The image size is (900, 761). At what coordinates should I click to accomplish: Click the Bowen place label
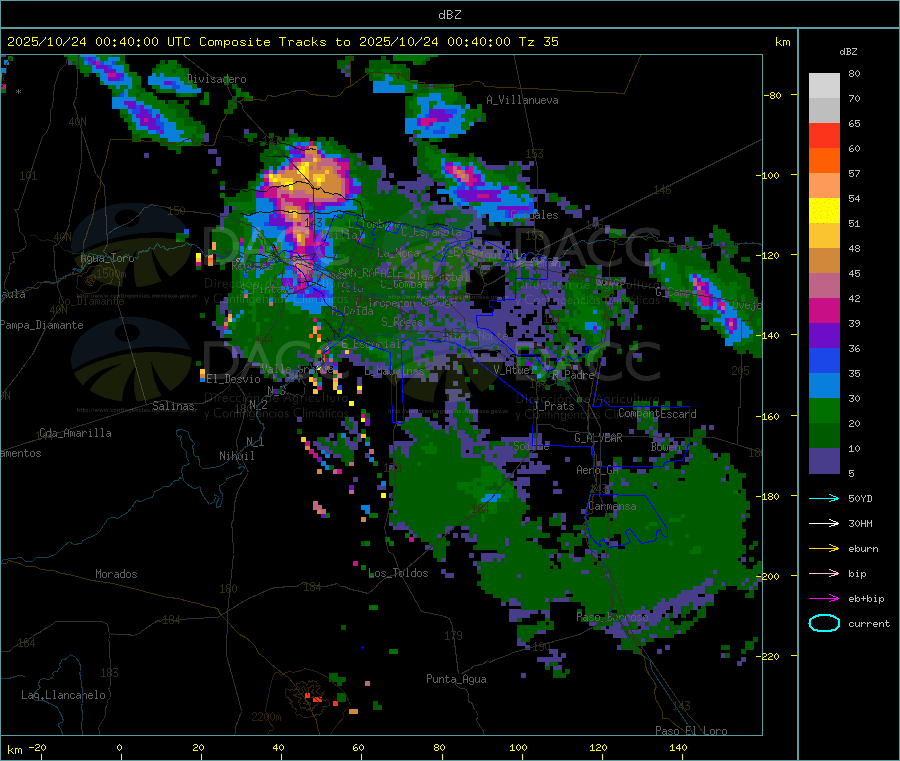pos(666,446)
